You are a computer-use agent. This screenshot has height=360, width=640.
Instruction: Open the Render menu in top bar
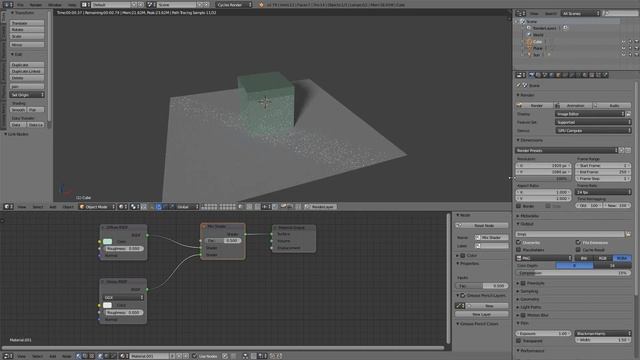[x=36, y=4]
